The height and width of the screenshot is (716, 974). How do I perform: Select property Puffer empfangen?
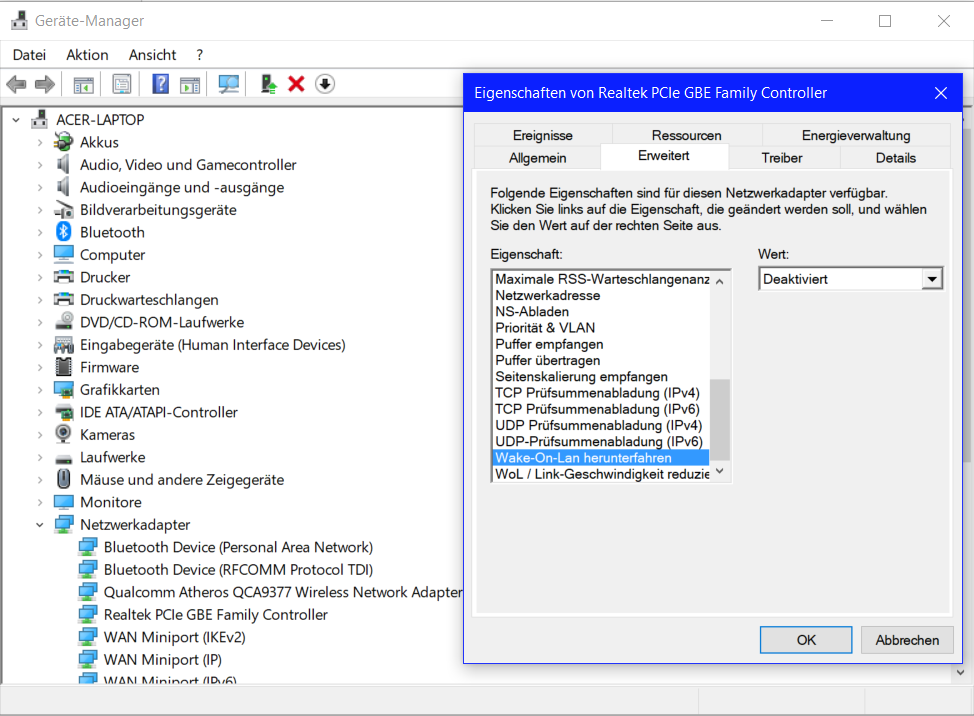click(601, 344)
